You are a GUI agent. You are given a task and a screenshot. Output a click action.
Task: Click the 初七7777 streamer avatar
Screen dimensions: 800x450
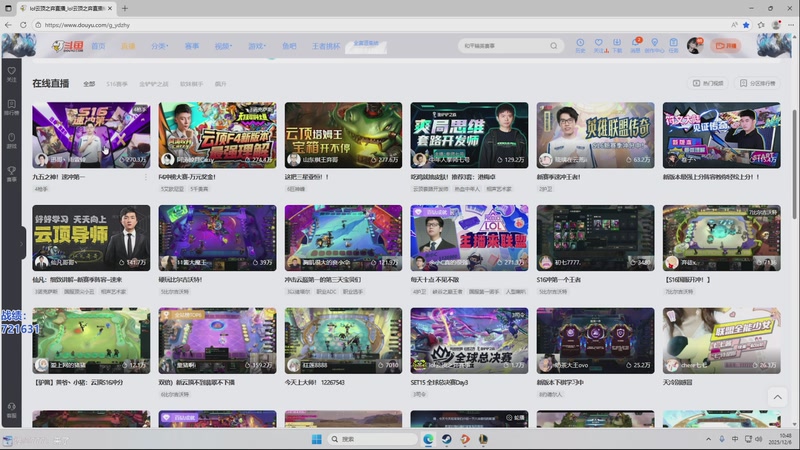(x=545, y=262)
